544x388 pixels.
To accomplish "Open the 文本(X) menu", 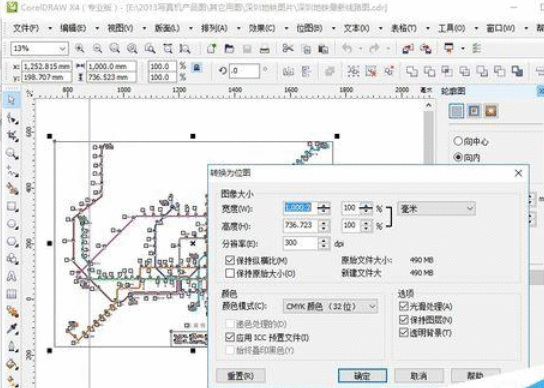I will pyautogui.click(x=356, y=28).
